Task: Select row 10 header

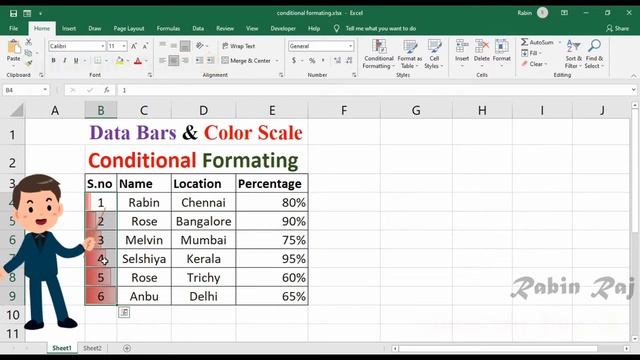Action: point(13,315)
